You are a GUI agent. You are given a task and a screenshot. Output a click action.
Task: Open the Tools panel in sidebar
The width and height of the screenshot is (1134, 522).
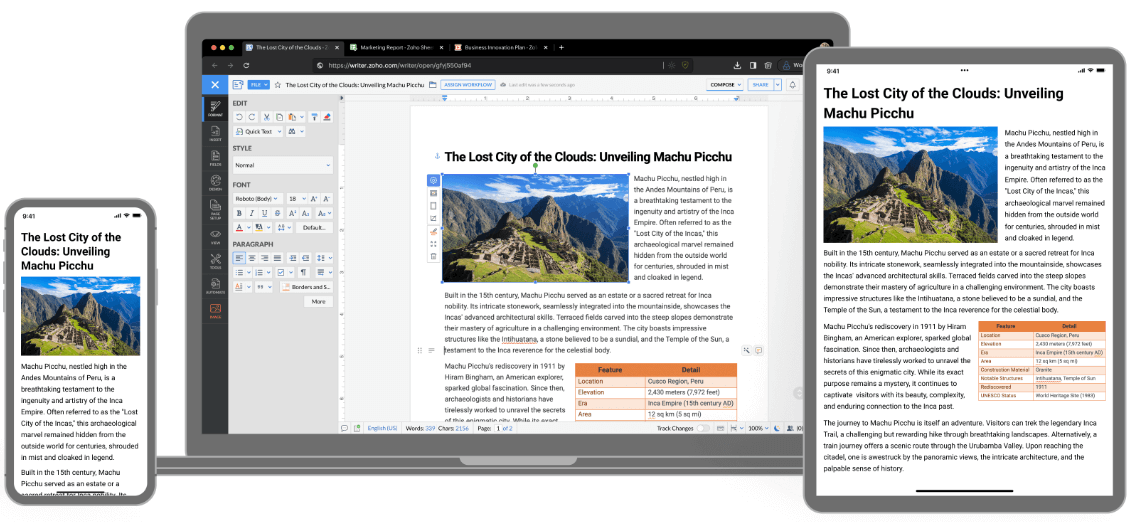(x=215, y=262)
